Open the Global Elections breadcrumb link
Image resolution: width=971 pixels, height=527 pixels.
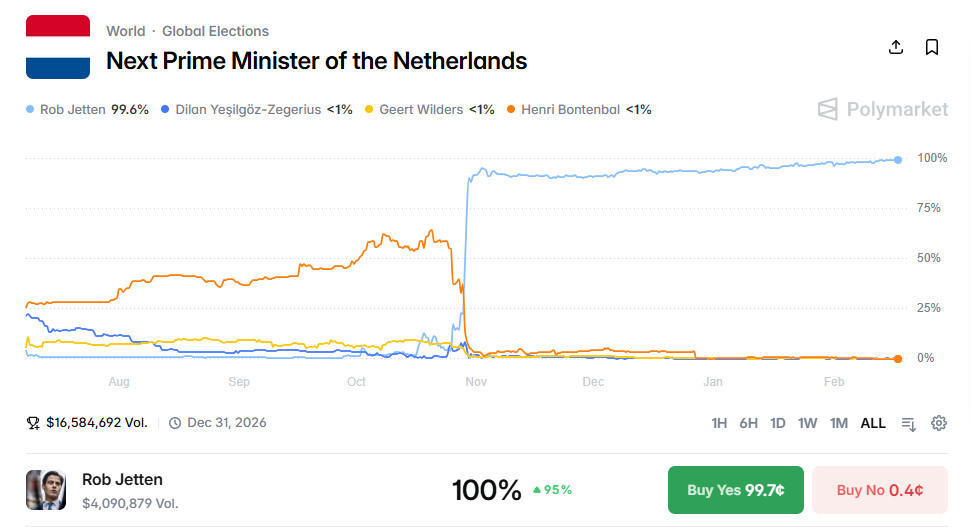215,31
